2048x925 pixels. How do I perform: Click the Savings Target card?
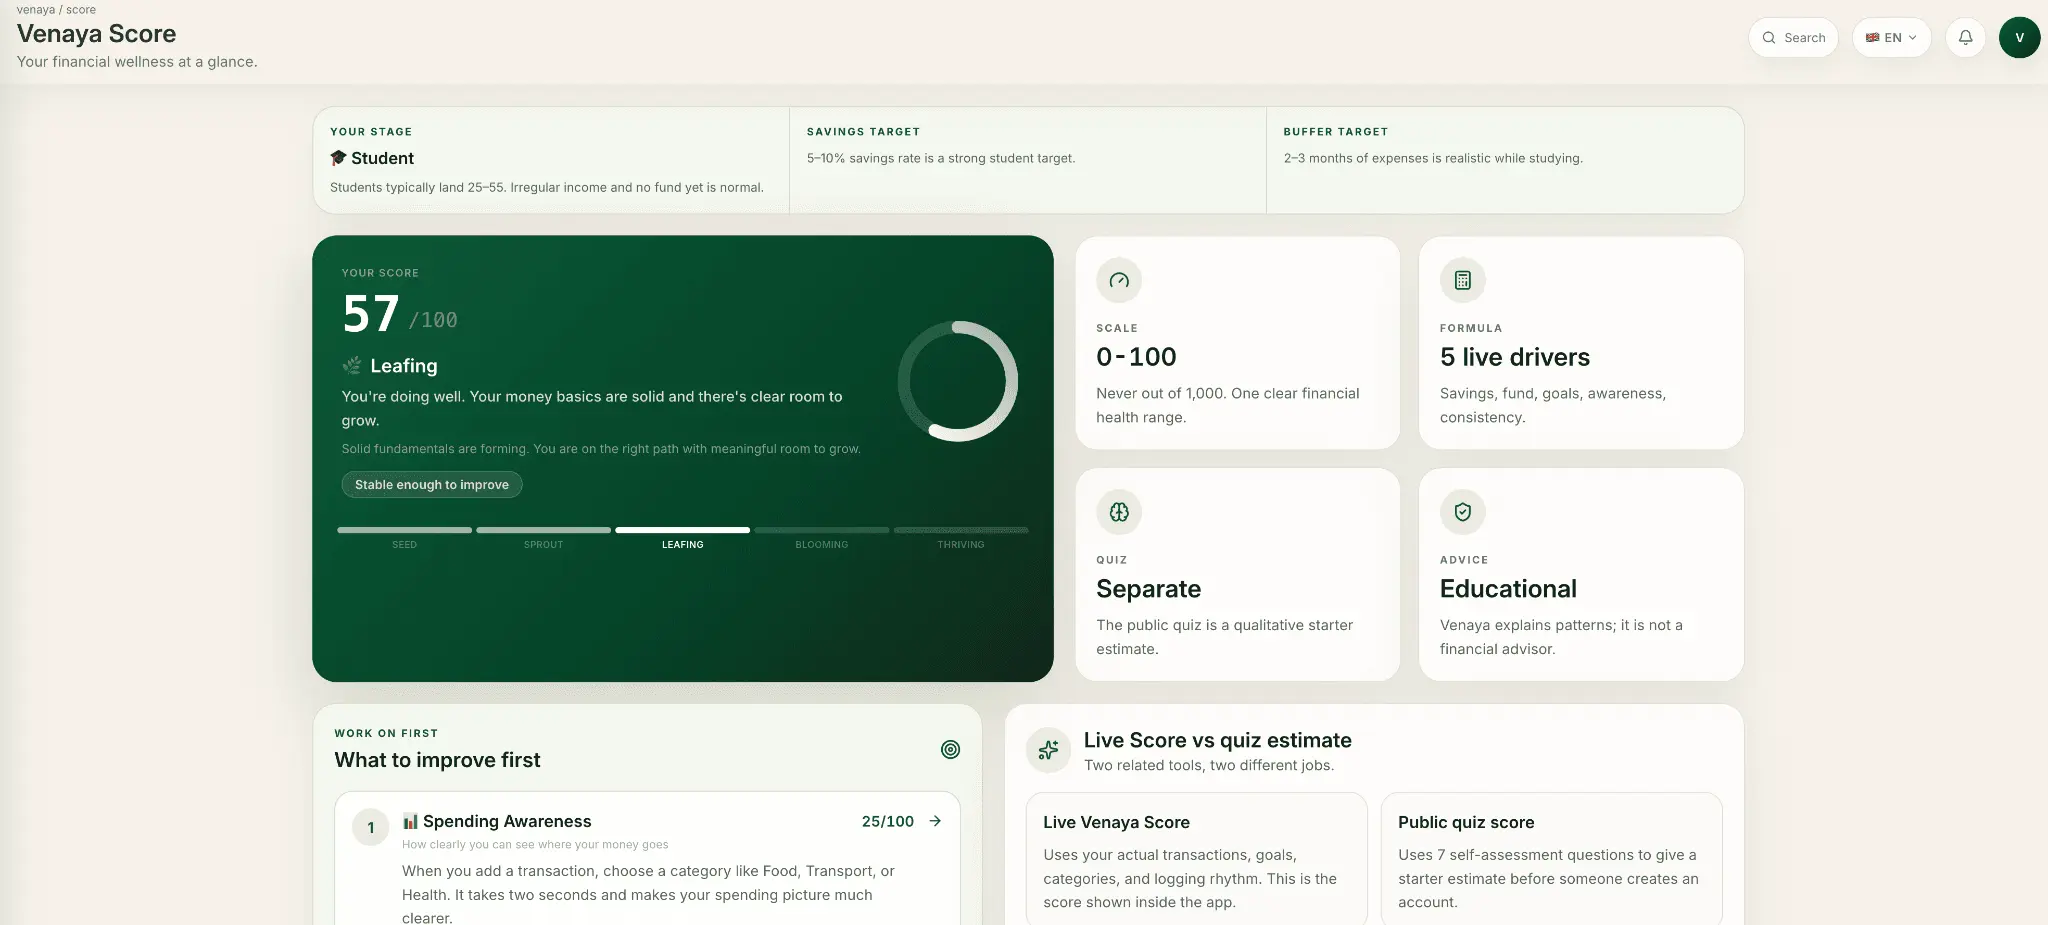pyautogui.click(x=1028, y=160)
